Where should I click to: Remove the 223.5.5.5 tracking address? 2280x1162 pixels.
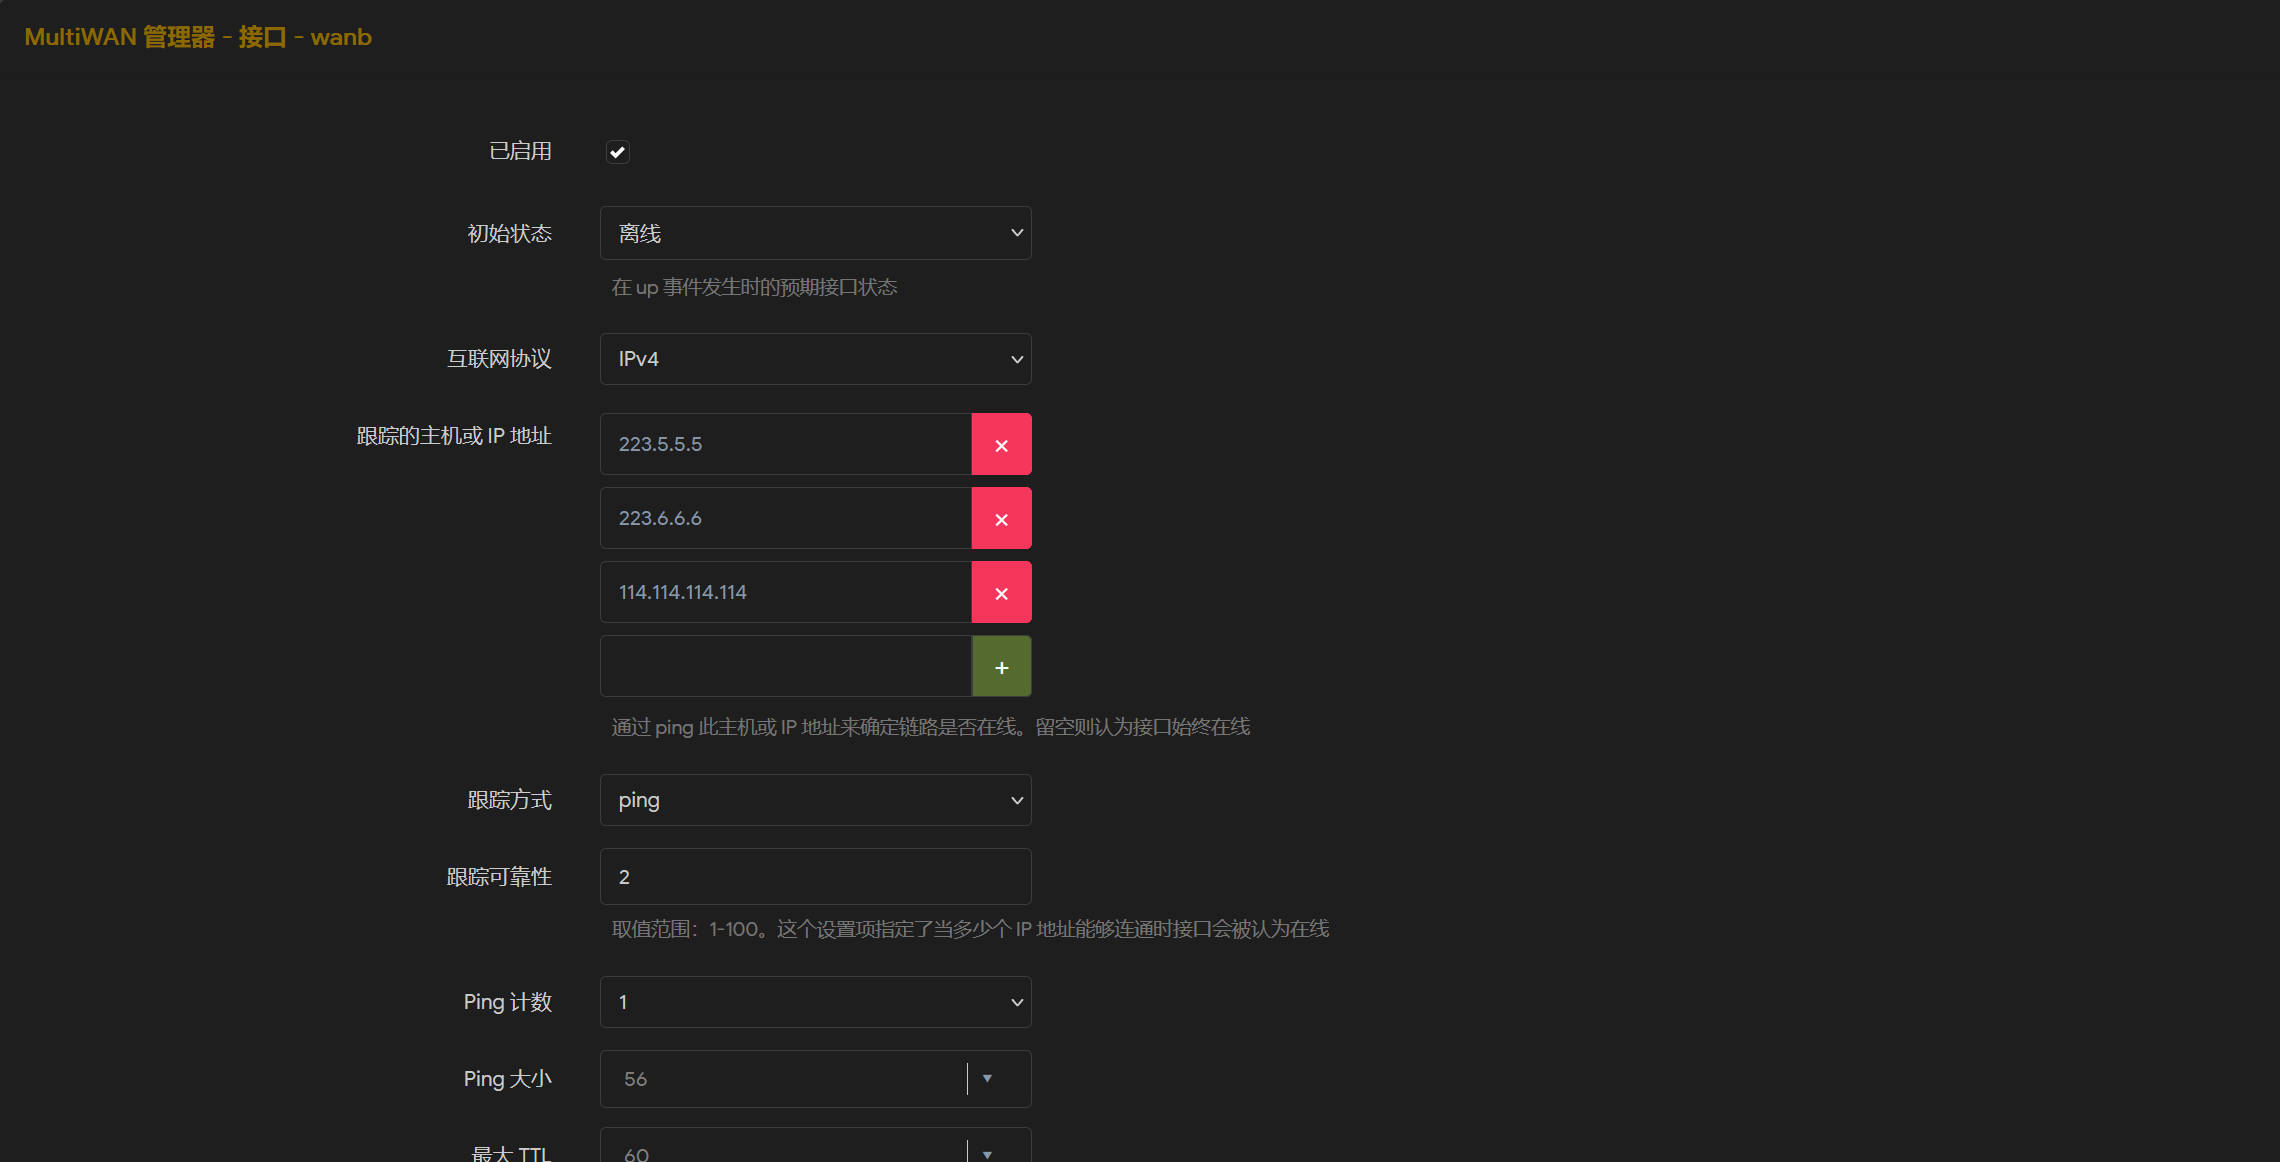[x=1001, y=445]
